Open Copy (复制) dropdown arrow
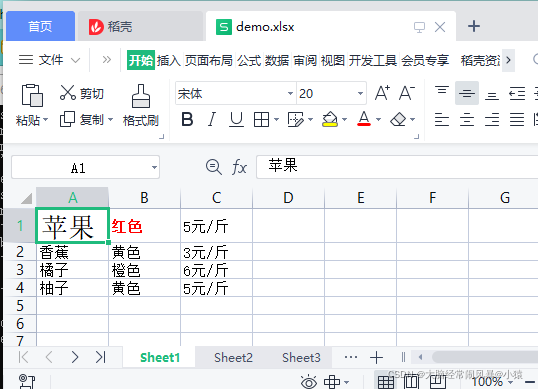The width and height of the screenshot is (538, 389). point(110,120)
